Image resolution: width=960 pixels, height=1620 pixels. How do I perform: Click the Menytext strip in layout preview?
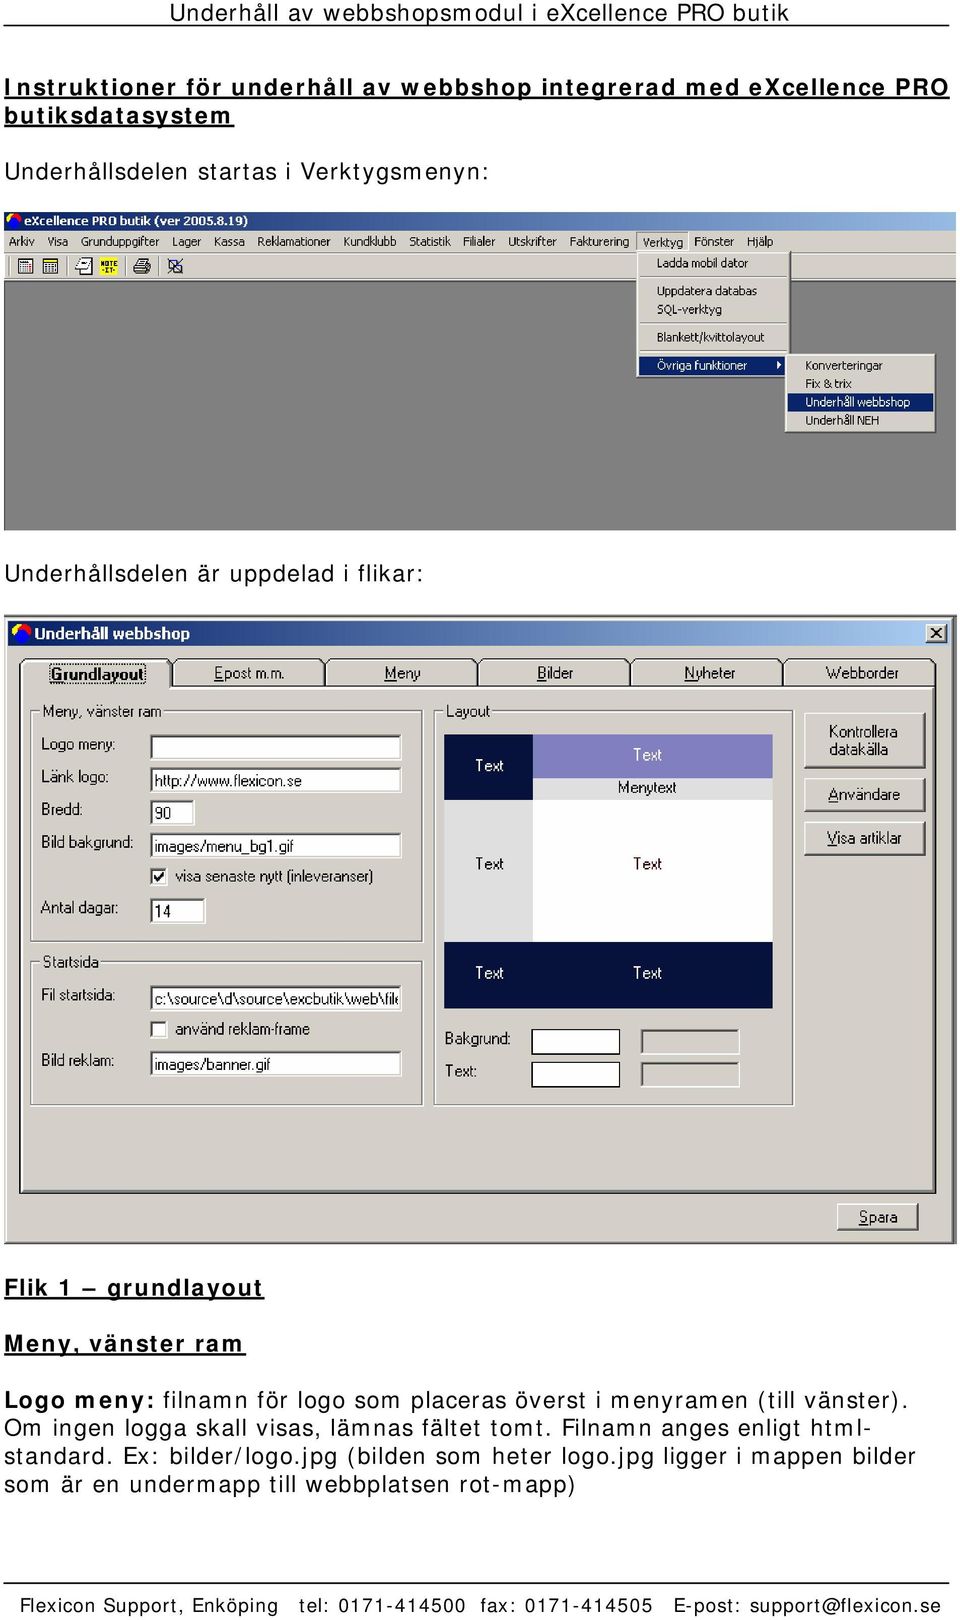point(652,788)
